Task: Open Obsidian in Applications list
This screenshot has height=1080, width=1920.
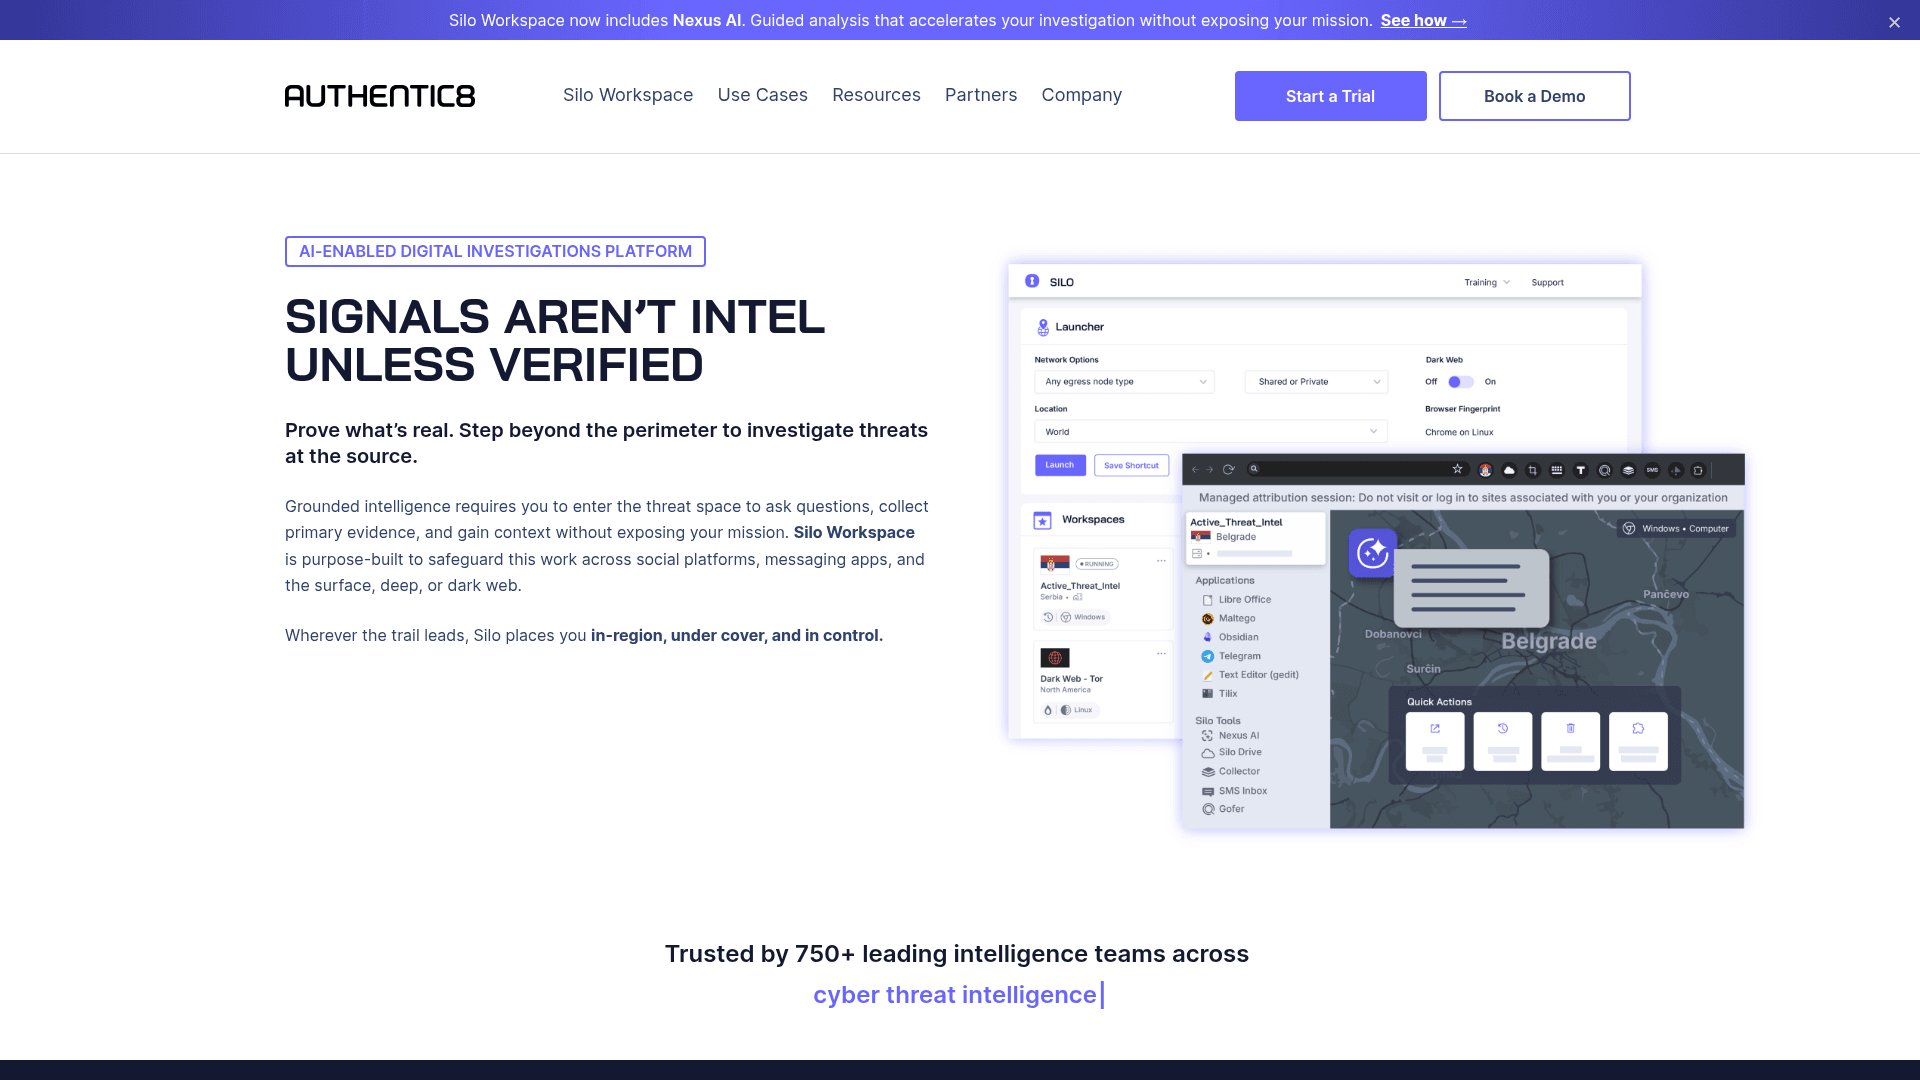Action: 1230,637
